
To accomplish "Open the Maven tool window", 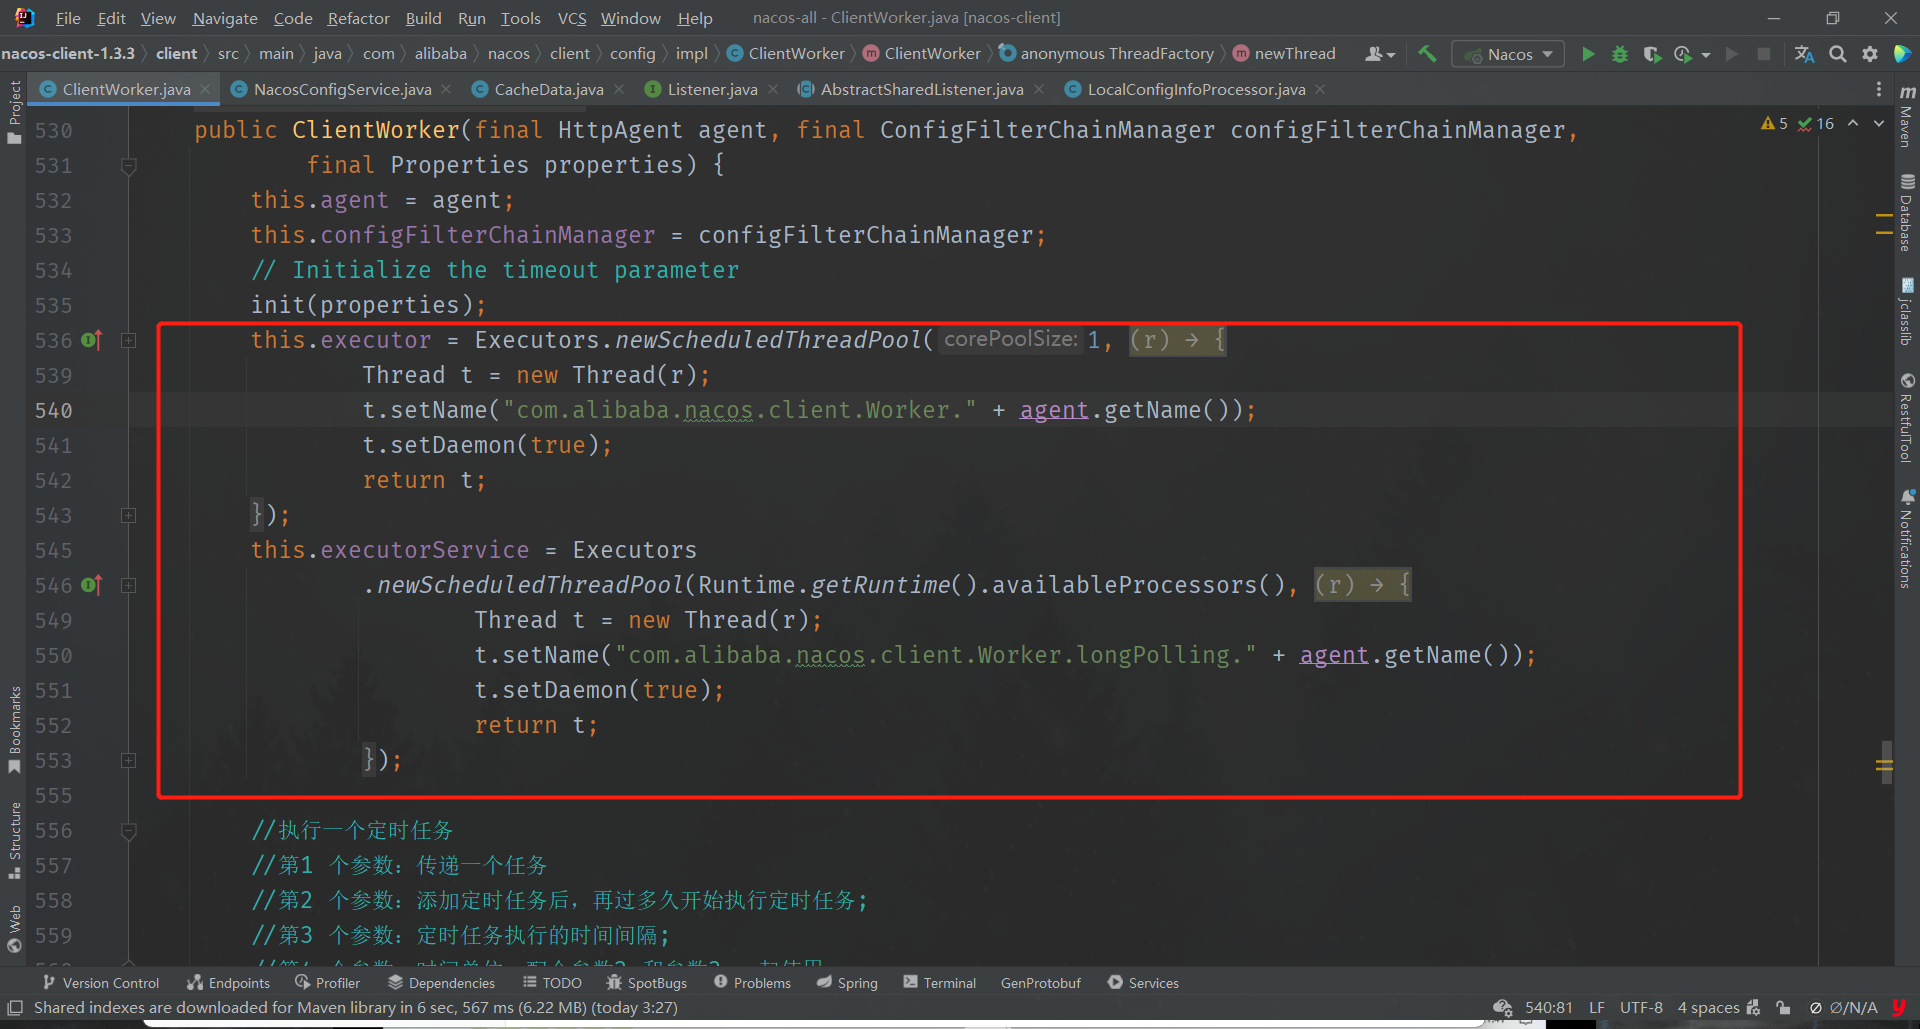I will [1907, 117].
